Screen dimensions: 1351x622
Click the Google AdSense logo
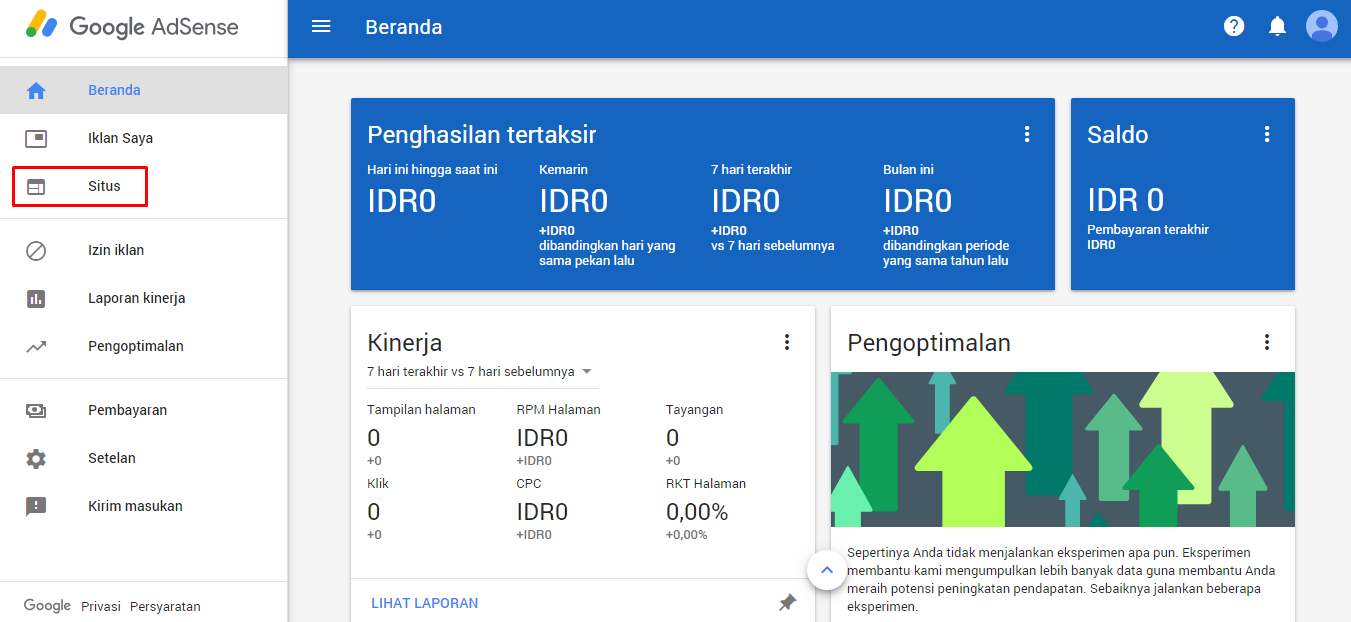pyautogui.click(x=132, y=26)
